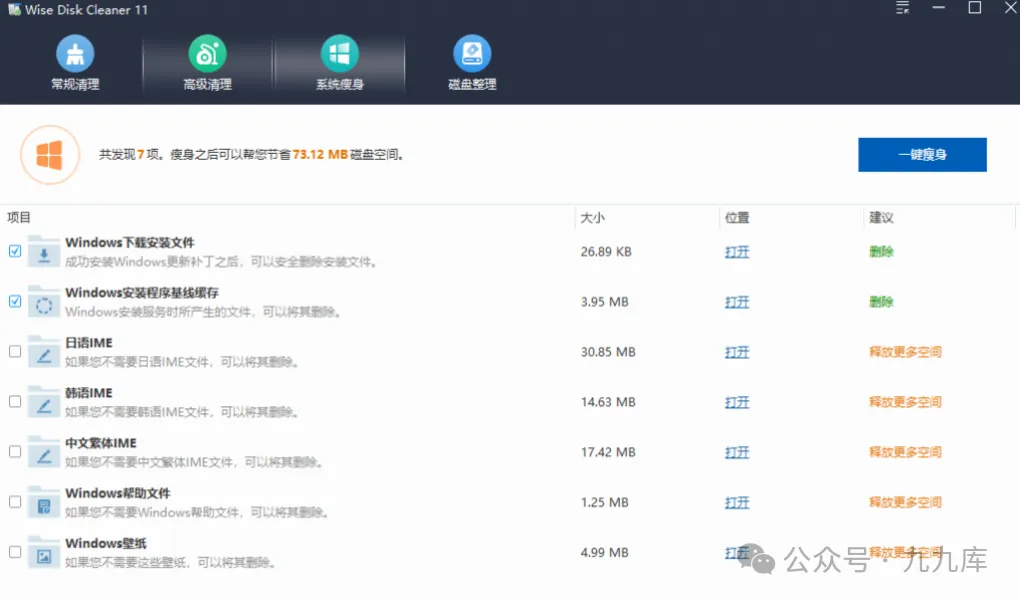Open location of Windows下载安装文件
1020x601 pixels.
click(x=737, y=252)
